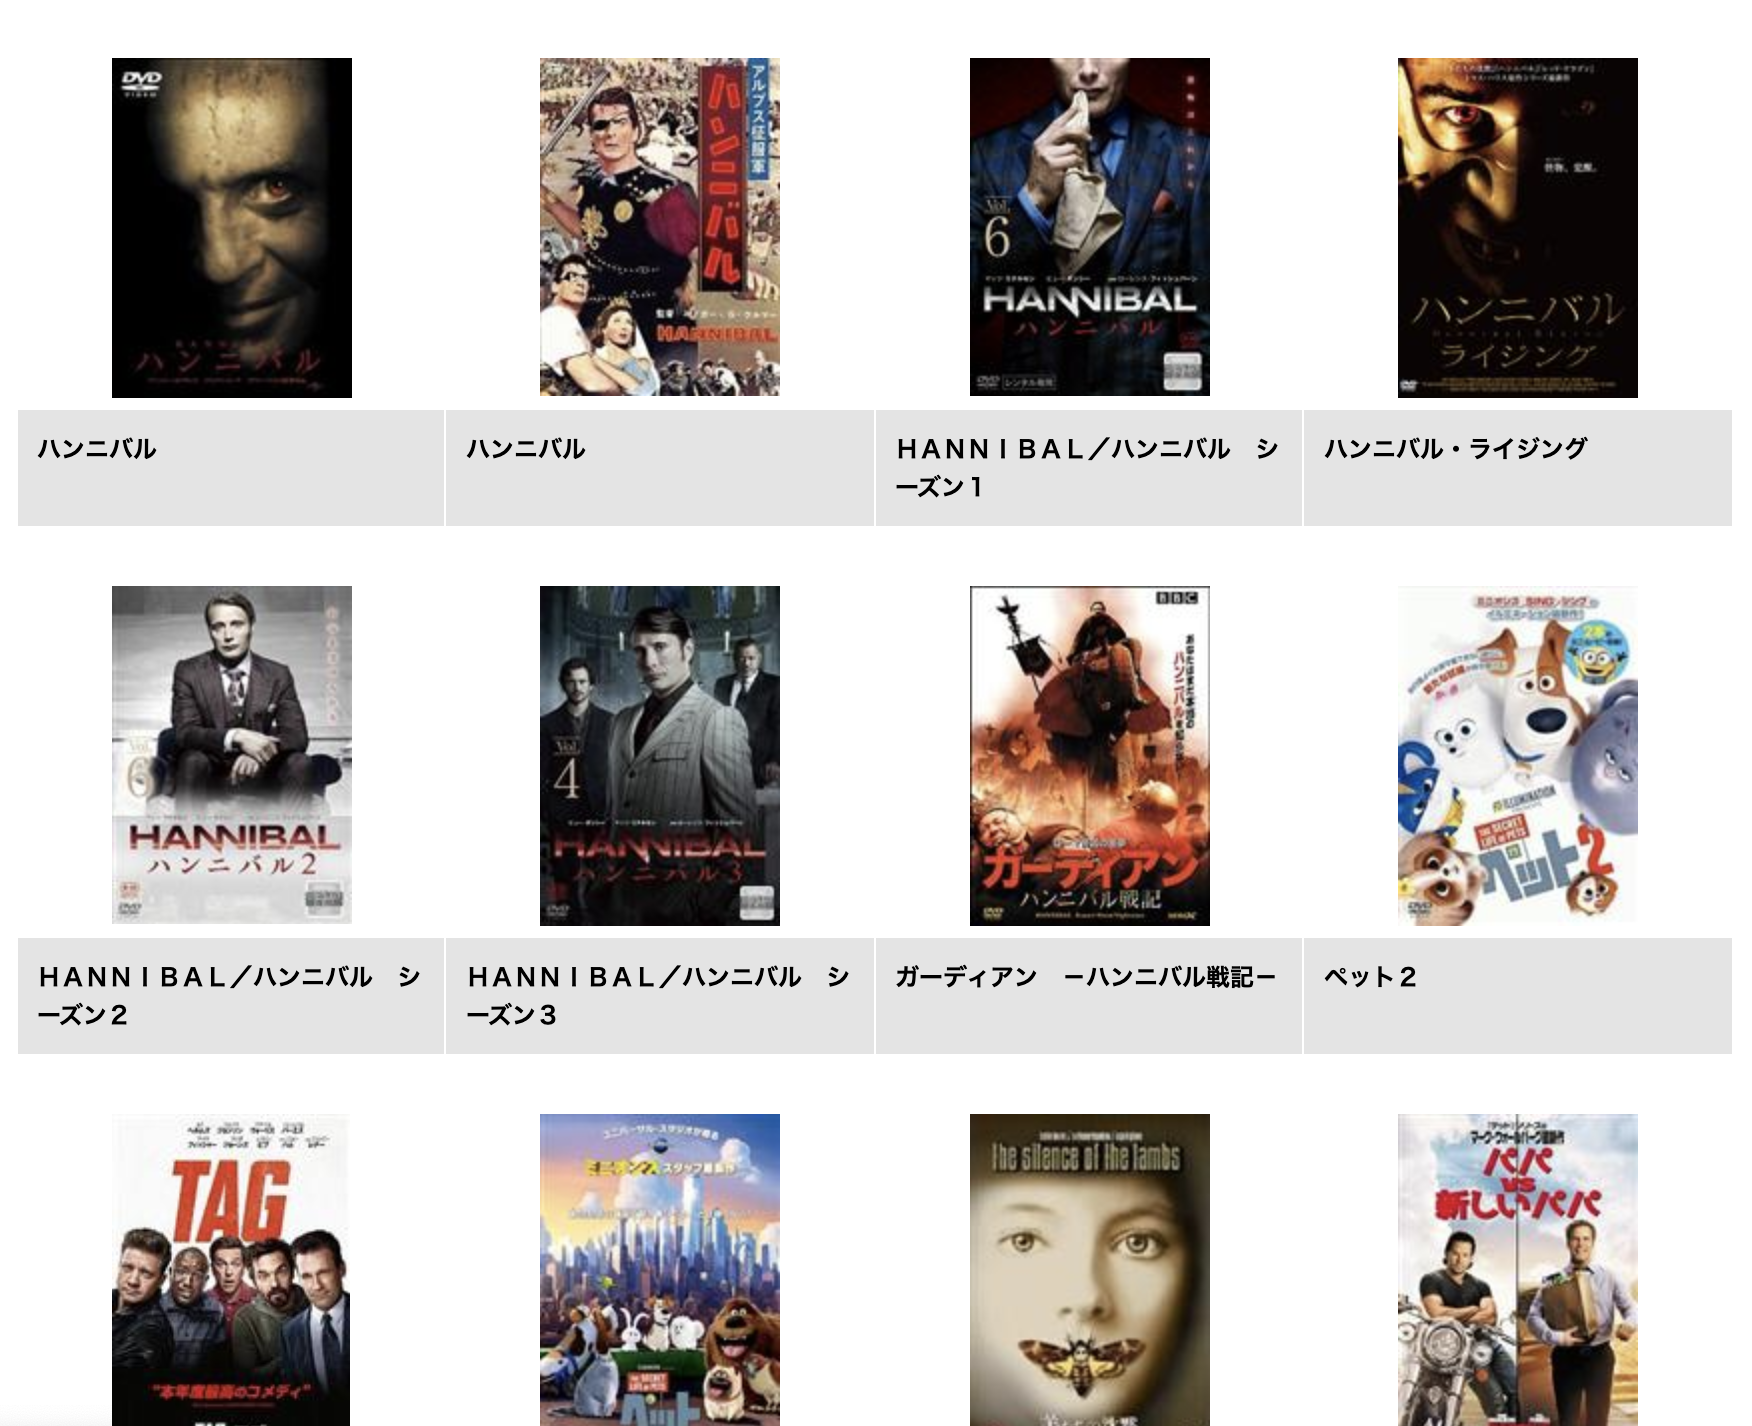Select the HANNIBAL Vol. 6 season 1 cover
Viewport: 1752px width, 1426px height.
pyautogui.click(x=1090, y=227)
